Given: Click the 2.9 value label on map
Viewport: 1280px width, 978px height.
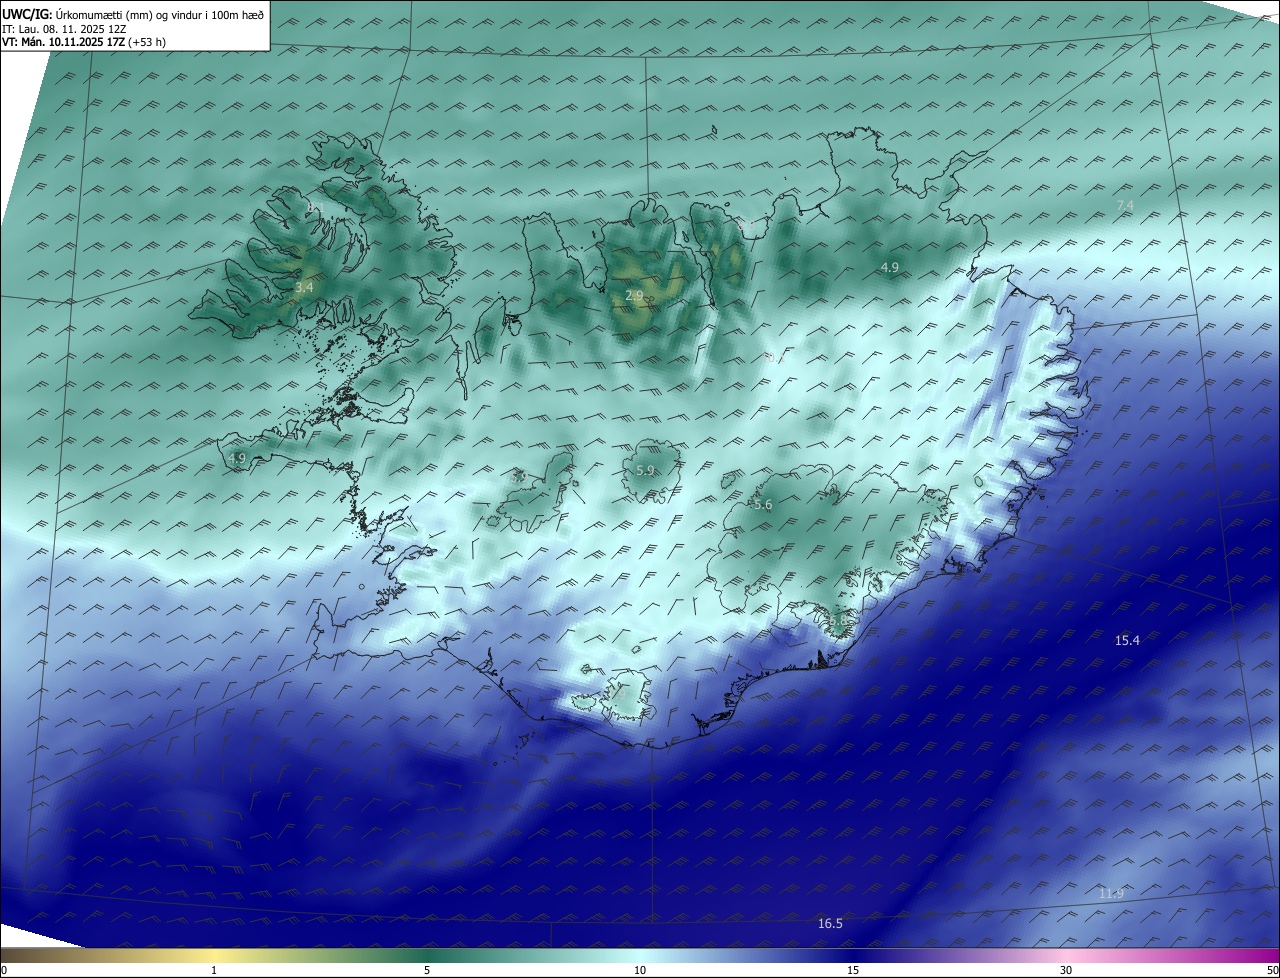Looking at the screenshot, I should (634, 296).
